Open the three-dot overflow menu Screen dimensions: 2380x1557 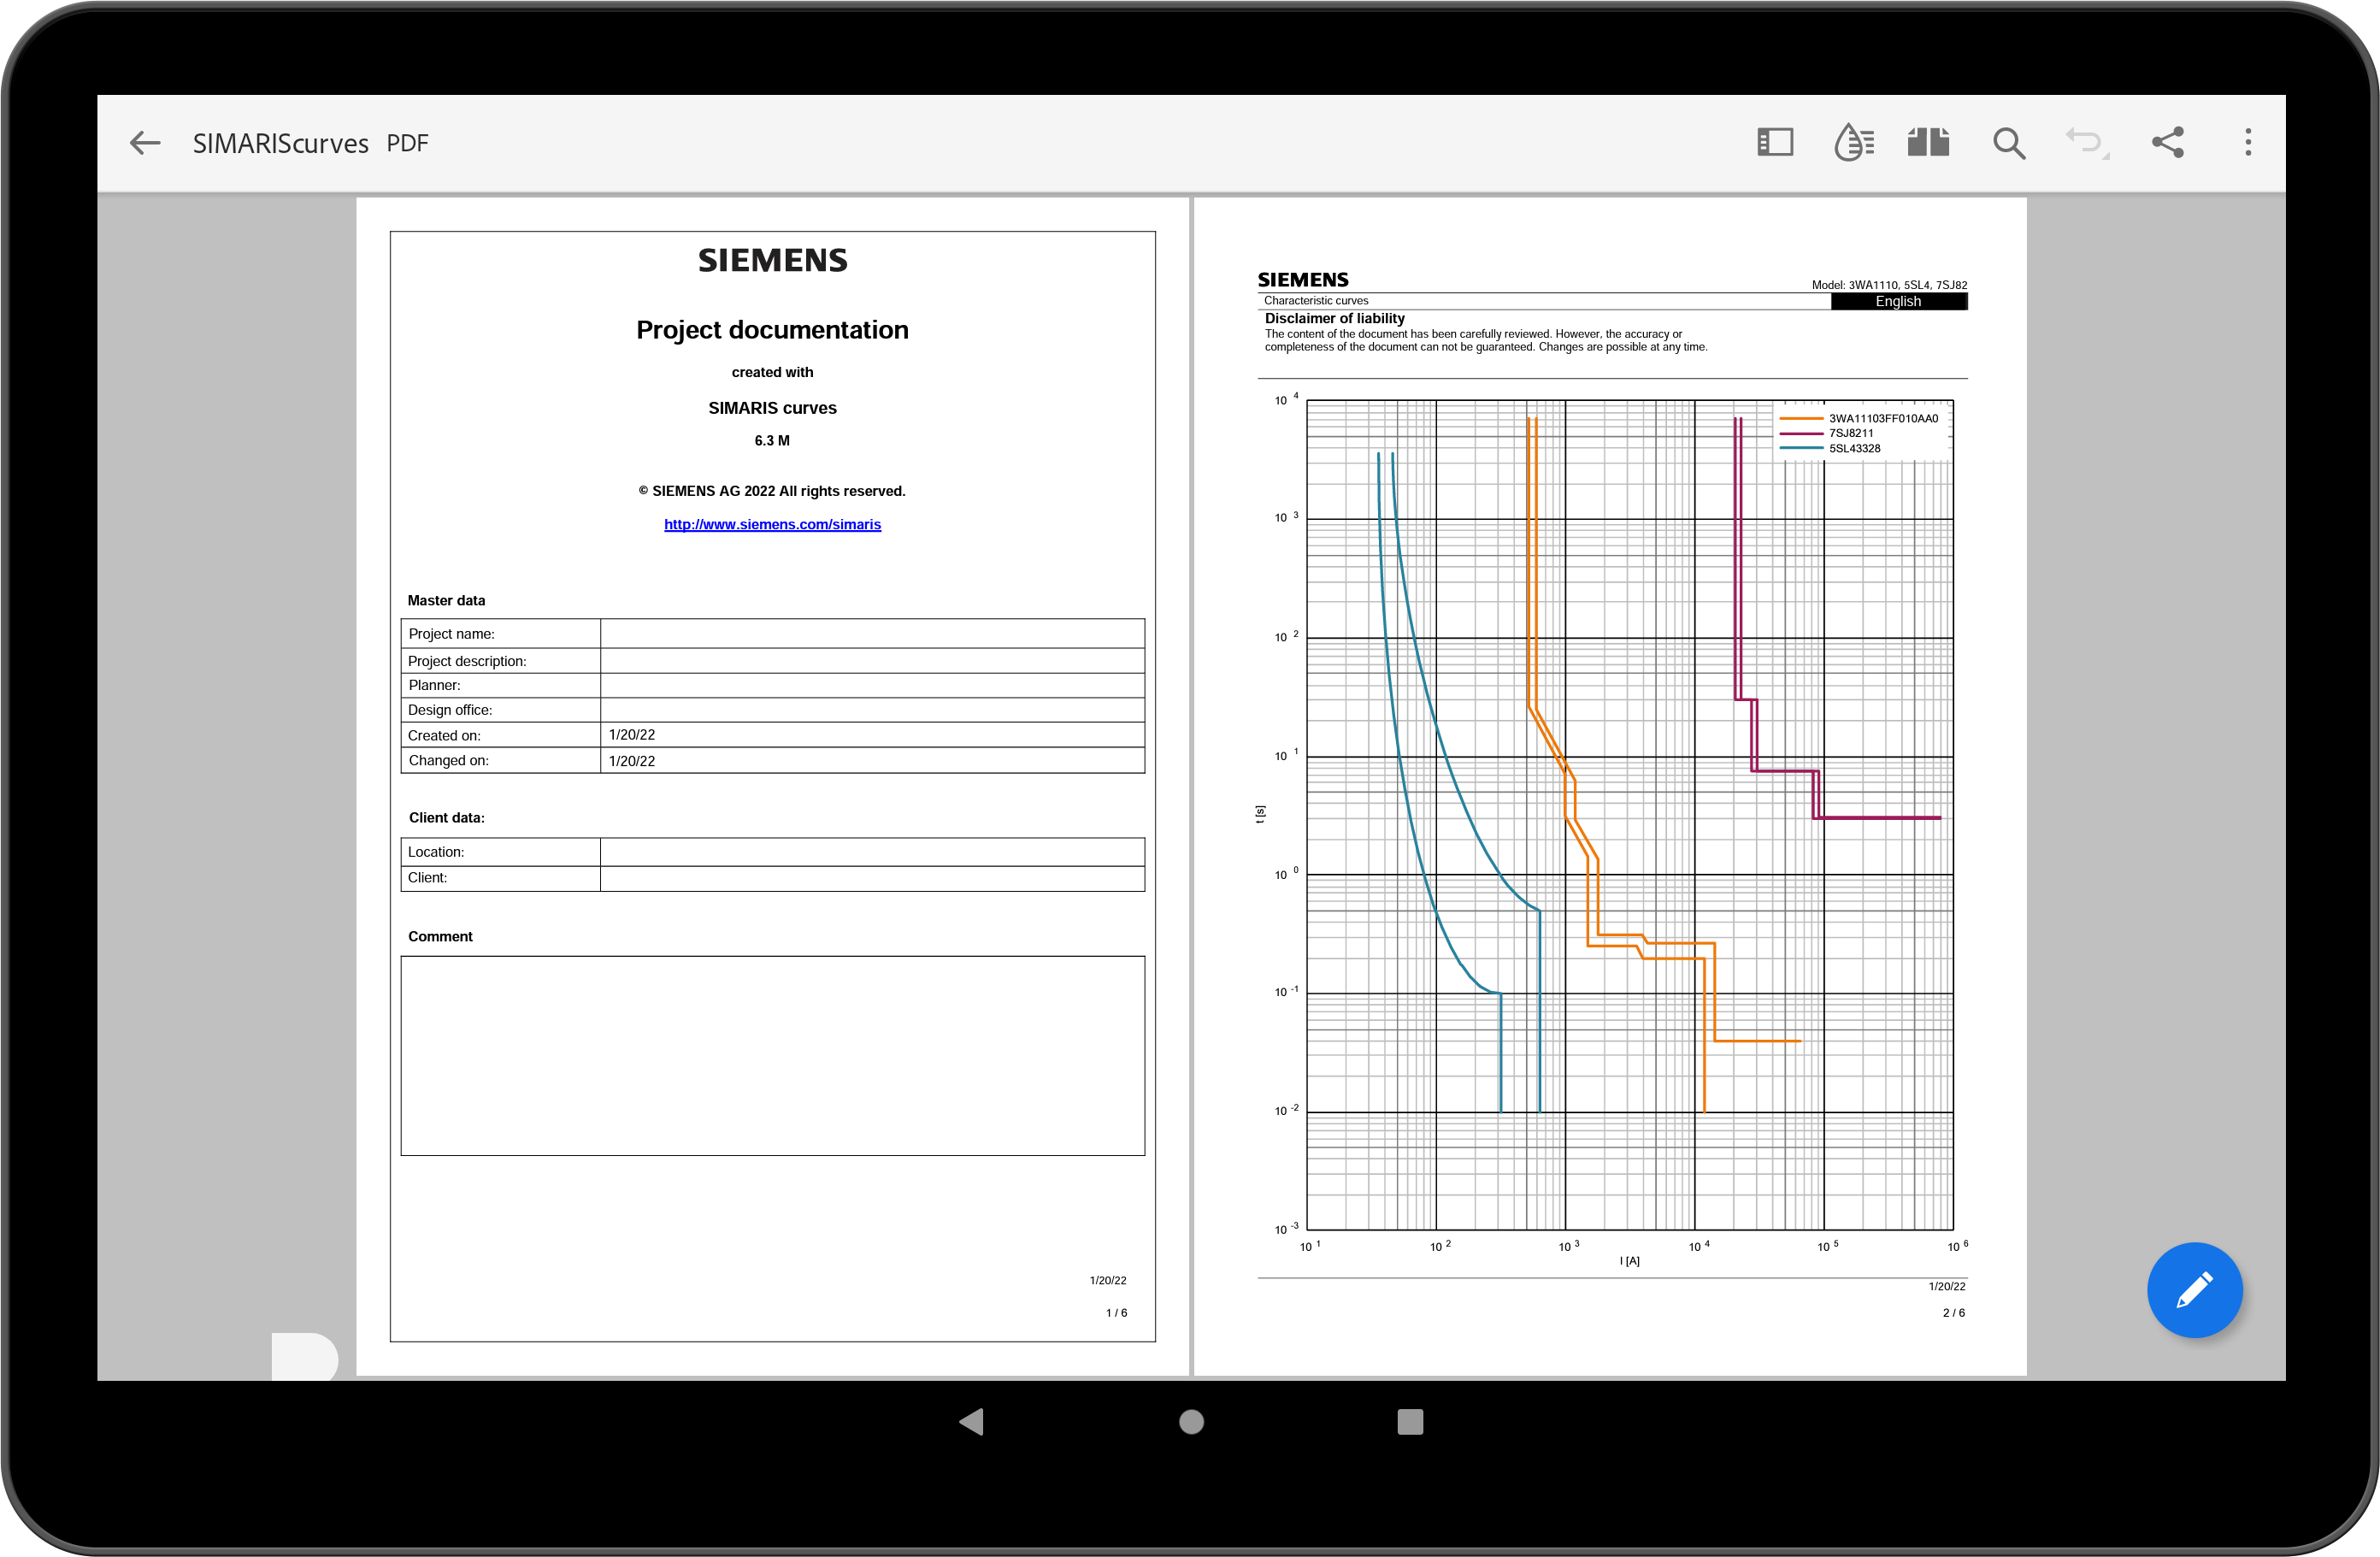[2248, 142]
